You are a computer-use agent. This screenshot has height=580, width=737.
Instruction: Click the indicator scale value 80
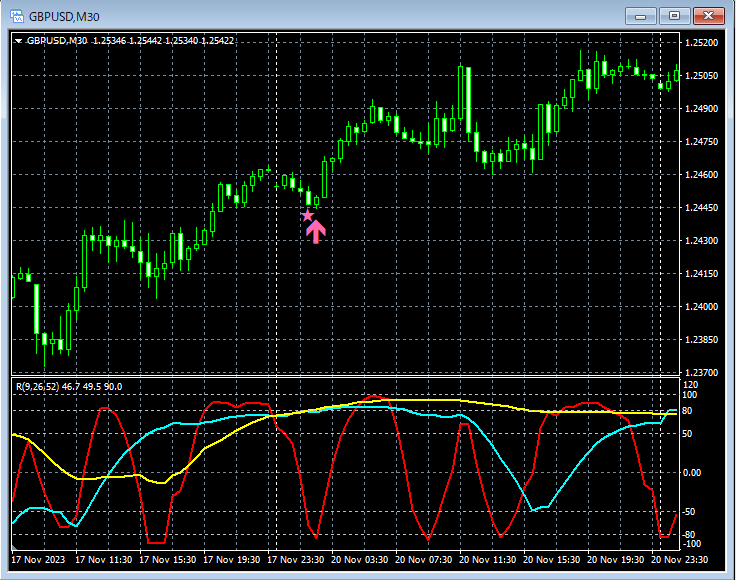click(x=689, y=410)
